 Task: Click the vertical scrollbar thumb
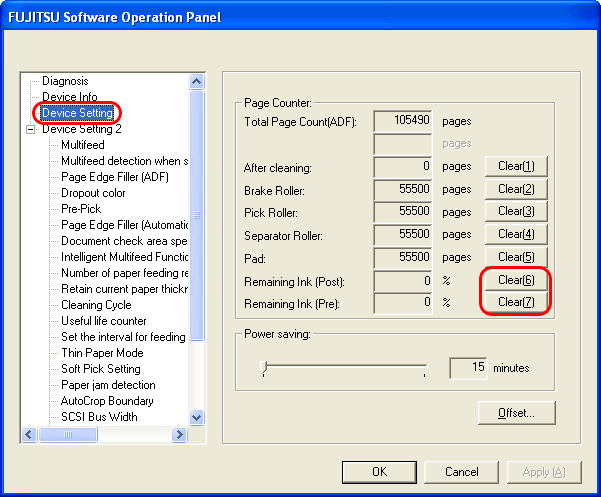tap(197, 215)
